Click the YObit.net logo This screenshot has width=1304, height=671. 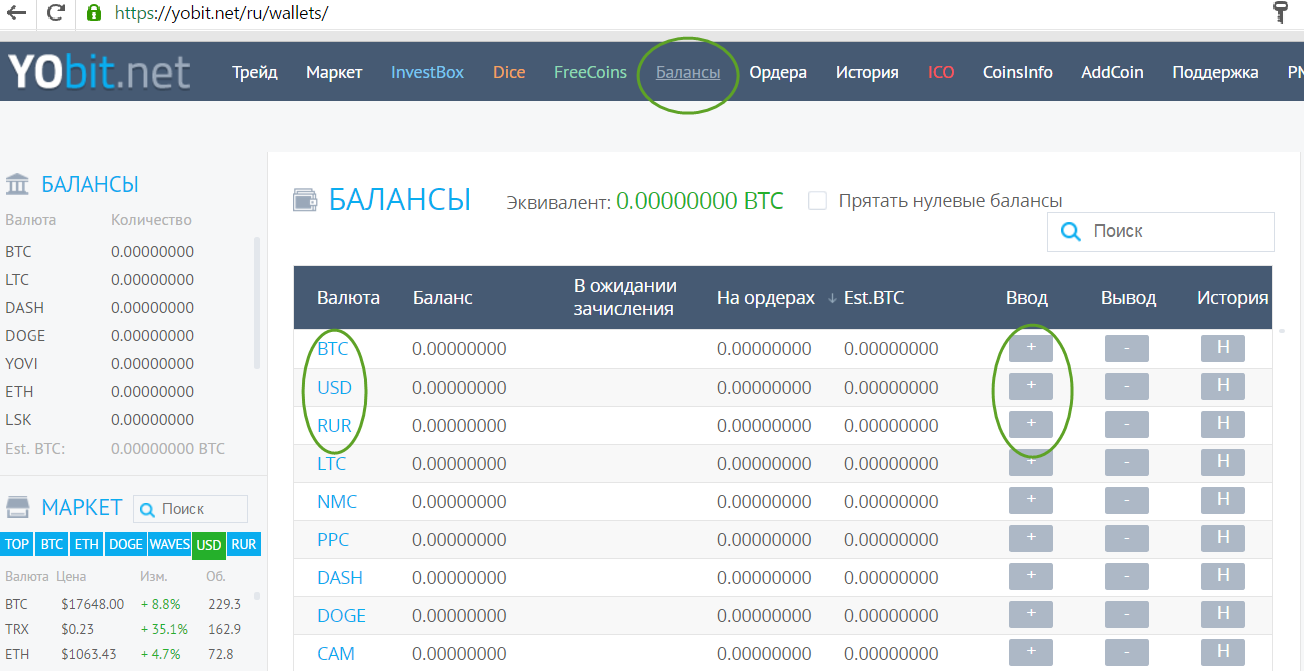(99, 72)
